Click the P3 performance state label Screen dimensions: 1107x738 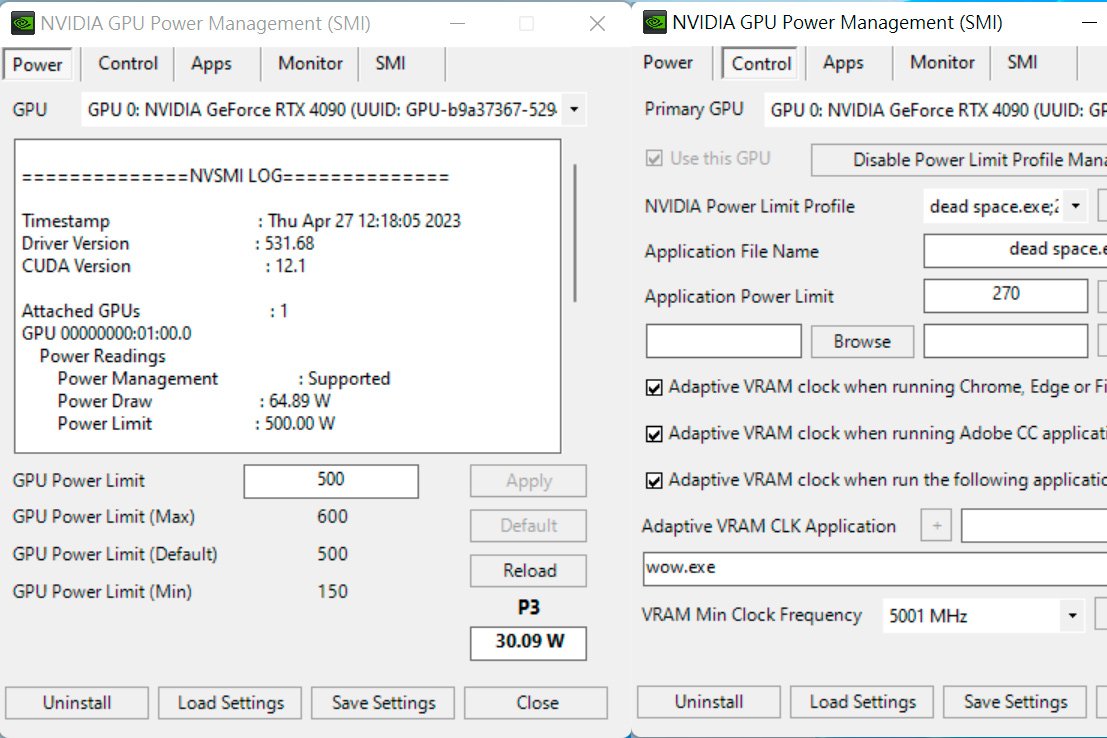528,607
